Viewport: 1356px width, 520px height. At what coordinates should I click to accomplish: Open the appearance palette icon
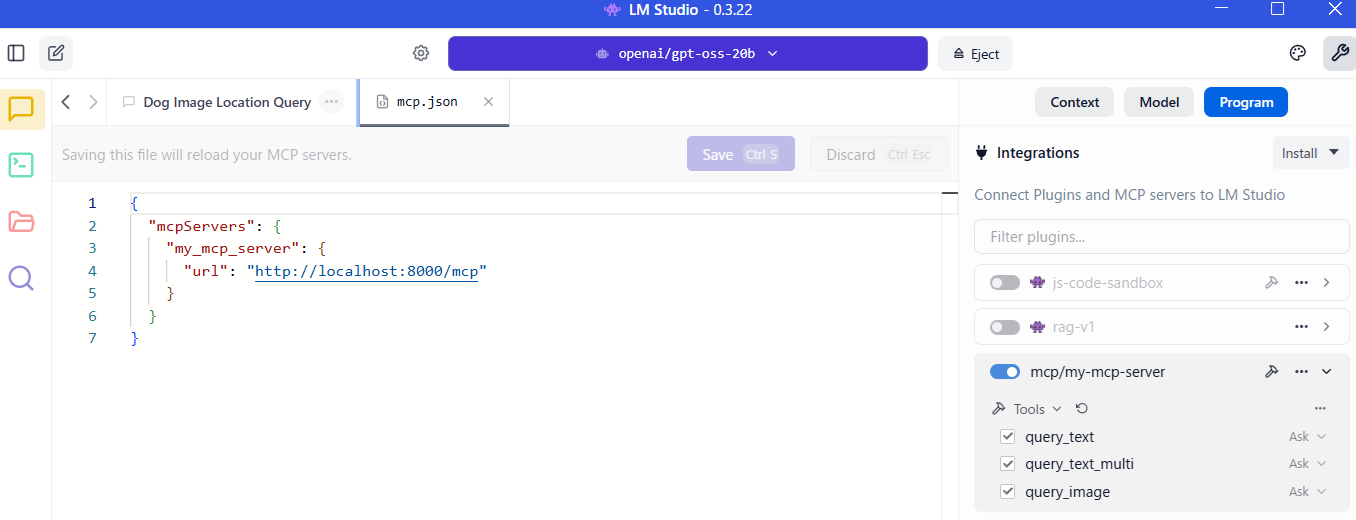tap(1298, 53)
